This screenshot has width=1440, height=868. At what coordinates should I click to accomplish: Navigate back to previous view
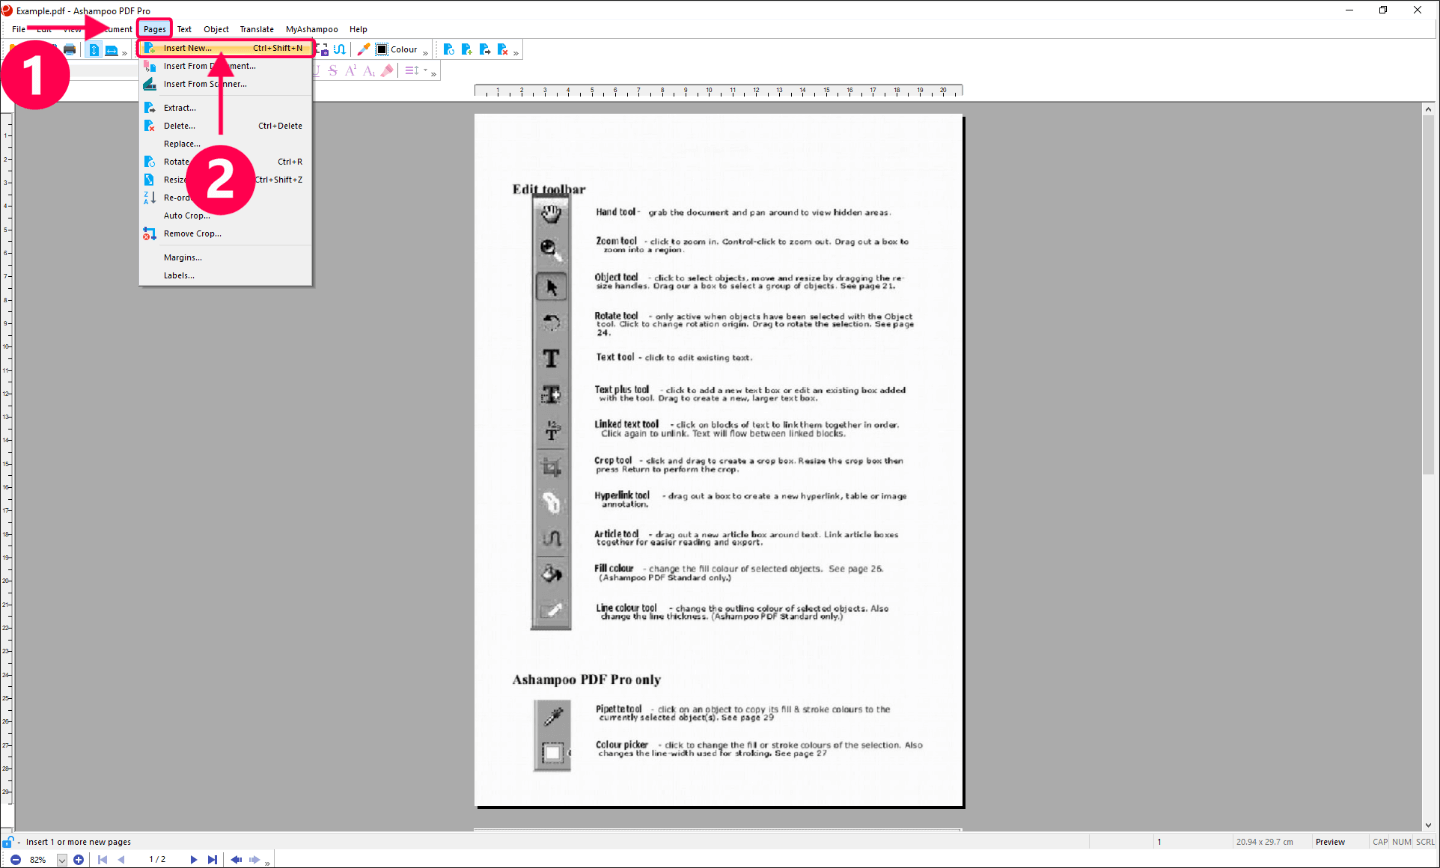point(236,860)
